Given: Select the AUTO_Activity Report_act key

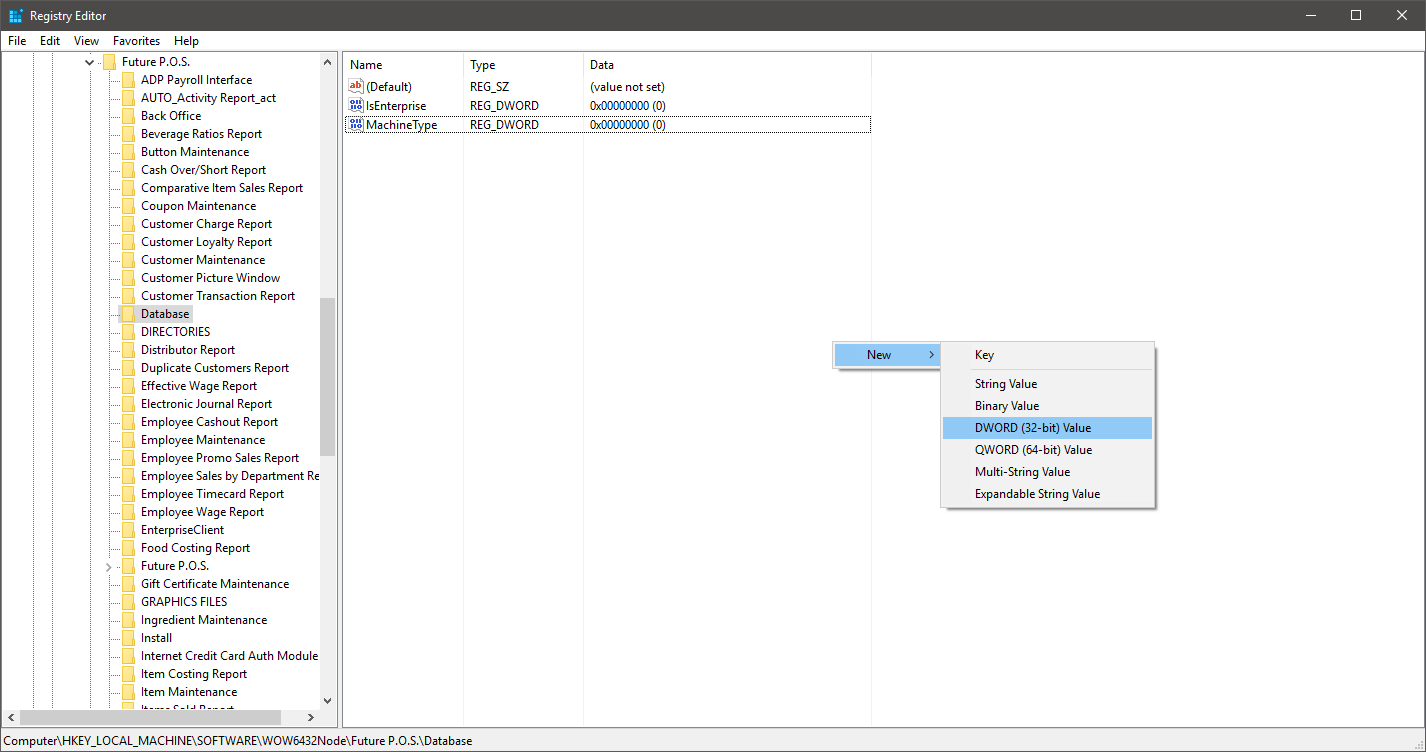Looking at the screenshot, I should pyautogui.click(x=208, y=98).
